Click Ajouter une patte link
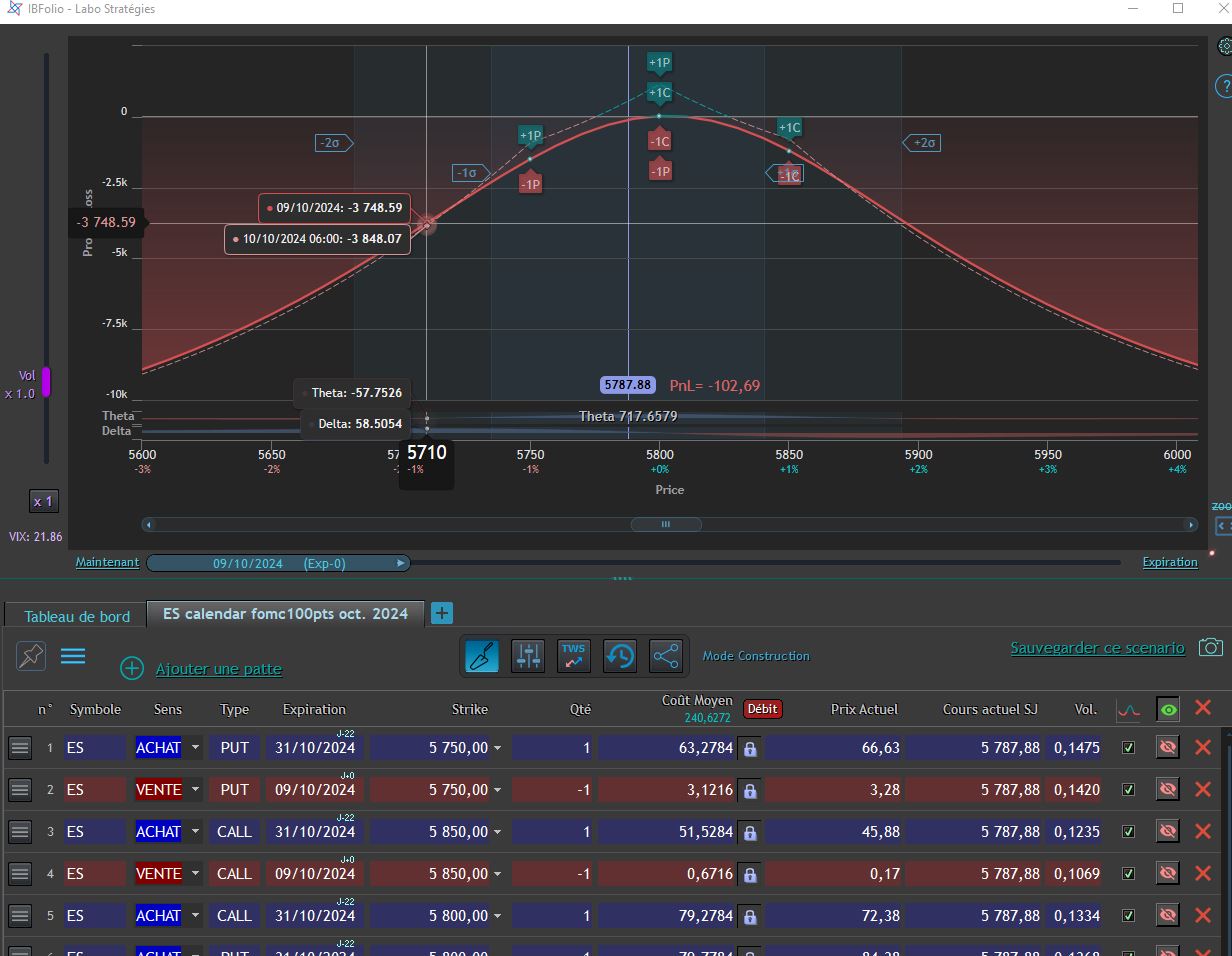Viewport: 1232px width, 956px height. pos(219,668)
